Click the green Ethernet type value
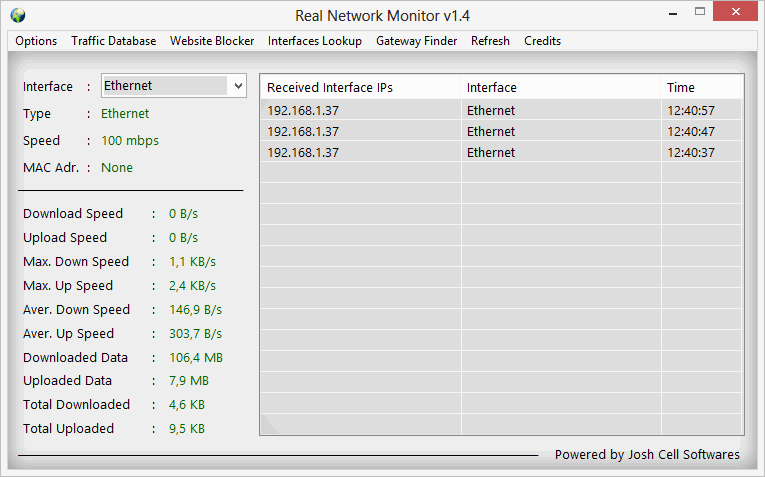The height and width of the screenshot is (477, 765). point(125,114)
